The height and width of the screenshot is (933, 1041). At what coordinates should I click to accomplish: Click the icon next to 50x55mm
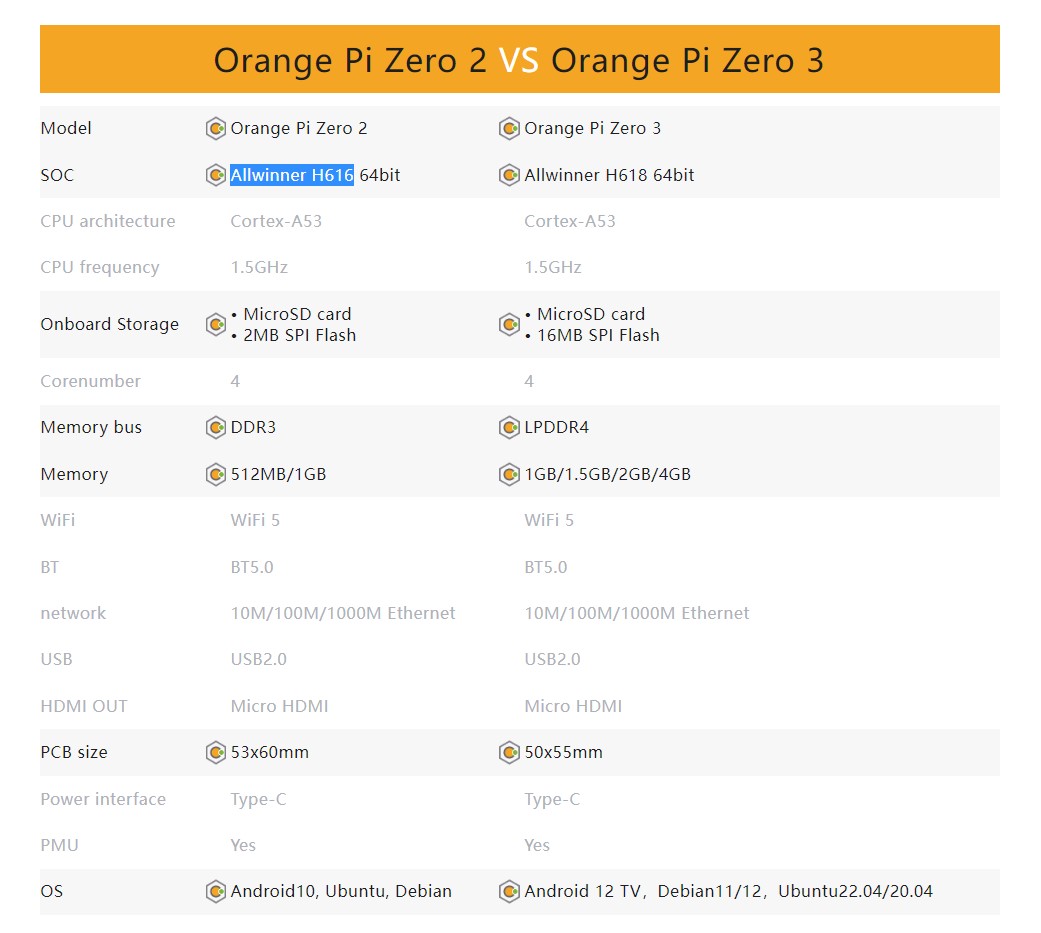[x=509, y=753]
